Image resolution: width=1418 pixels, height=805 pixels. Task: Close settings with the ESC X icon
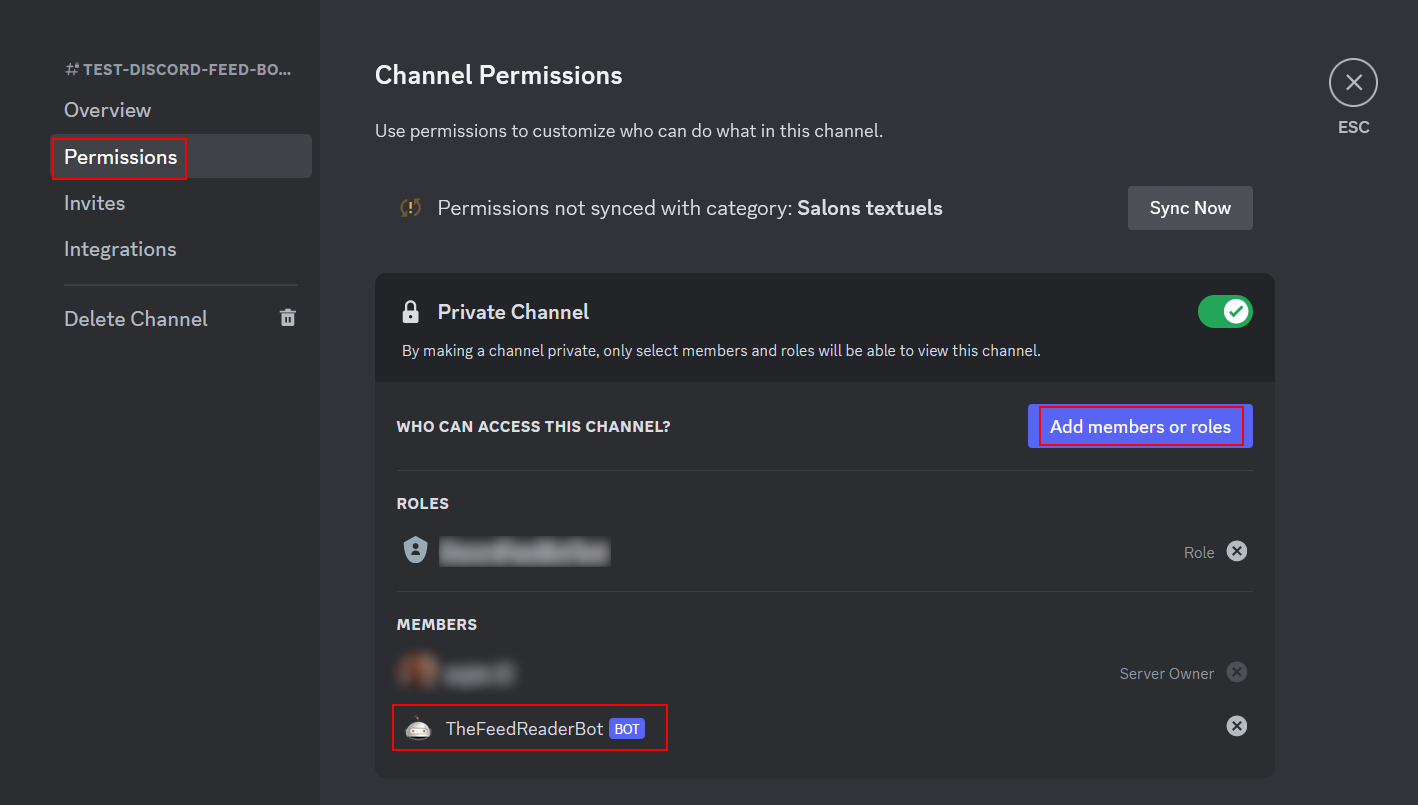pos(1353,82)
